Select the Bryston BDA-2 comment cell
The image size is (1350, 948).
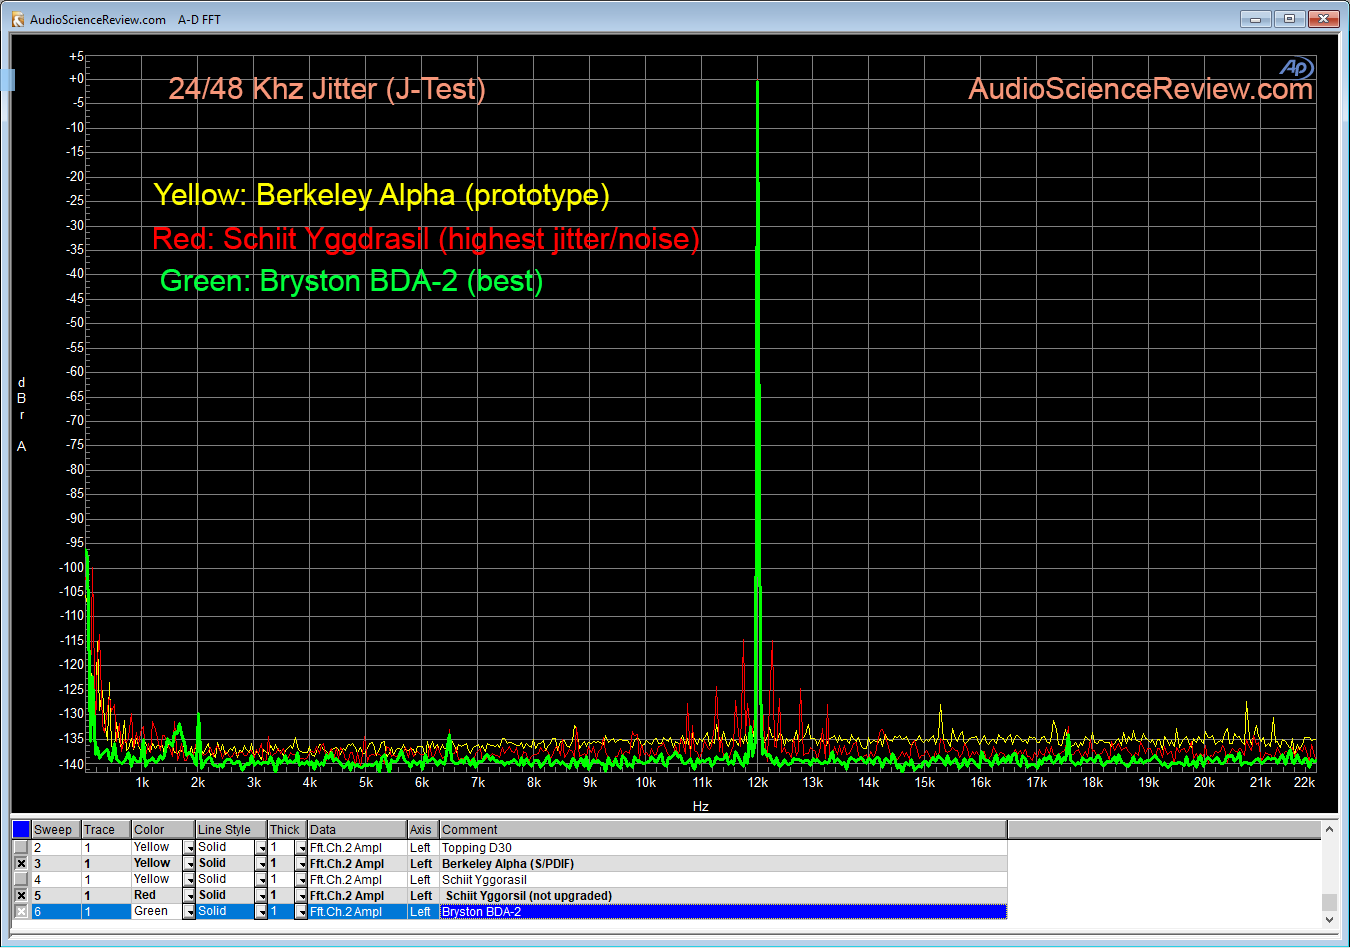[723, 911]
